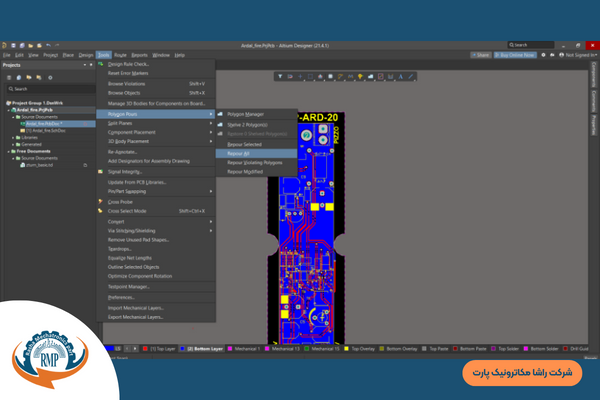Click the Signal Integrity menu icon
The width and height of the screenshot is (600, 400).
(x=101, y=171)
